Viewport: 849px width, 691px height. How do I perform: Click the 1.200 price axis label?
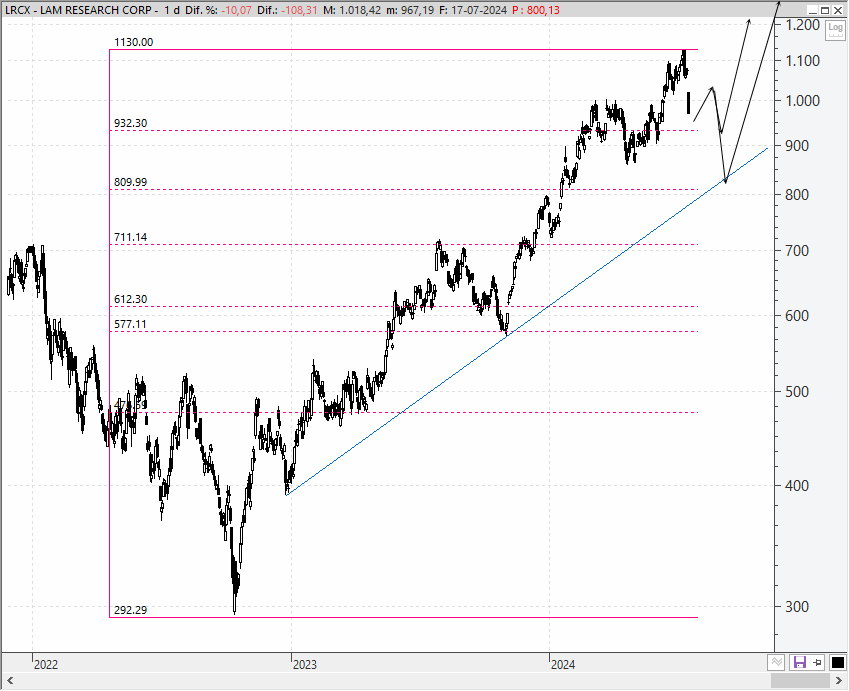[803, 24]
